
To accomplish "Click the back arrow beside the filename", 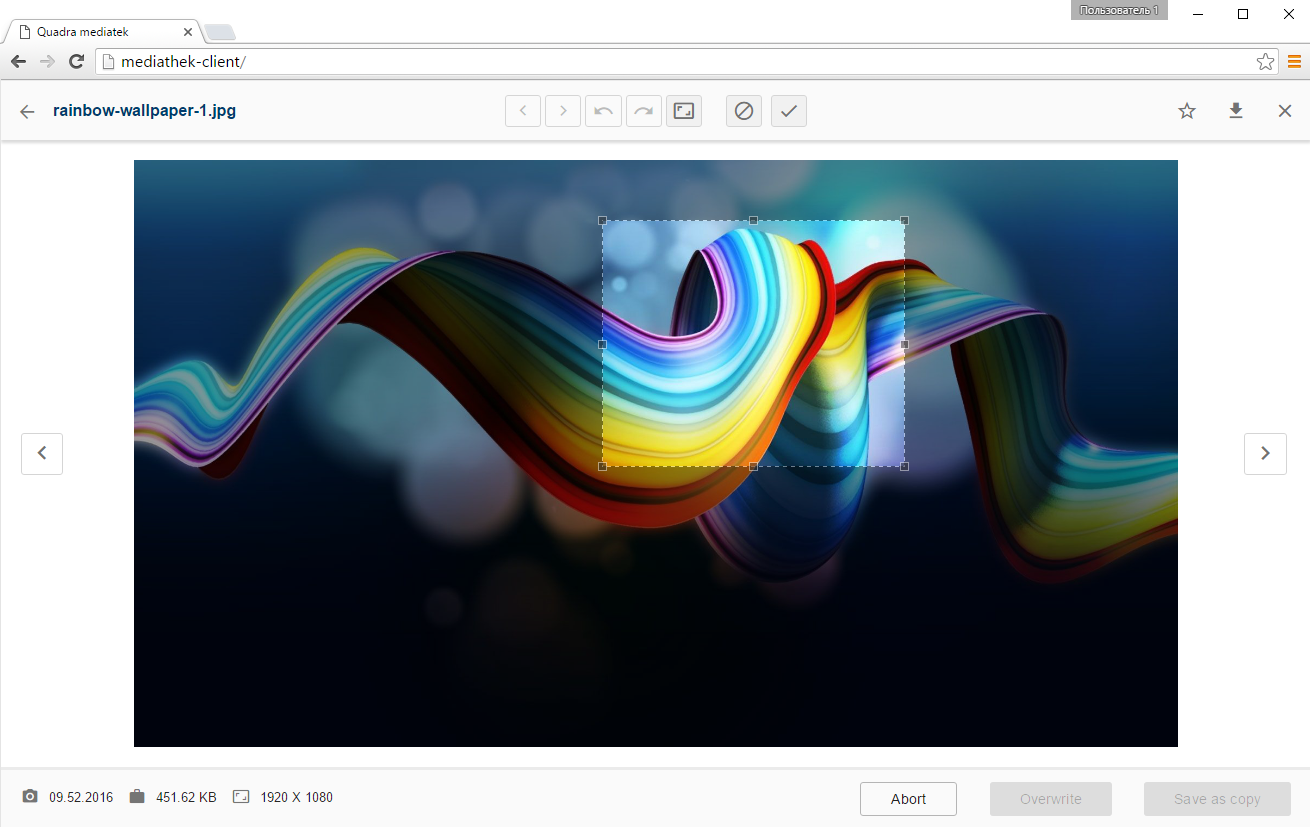I will 27,111.
